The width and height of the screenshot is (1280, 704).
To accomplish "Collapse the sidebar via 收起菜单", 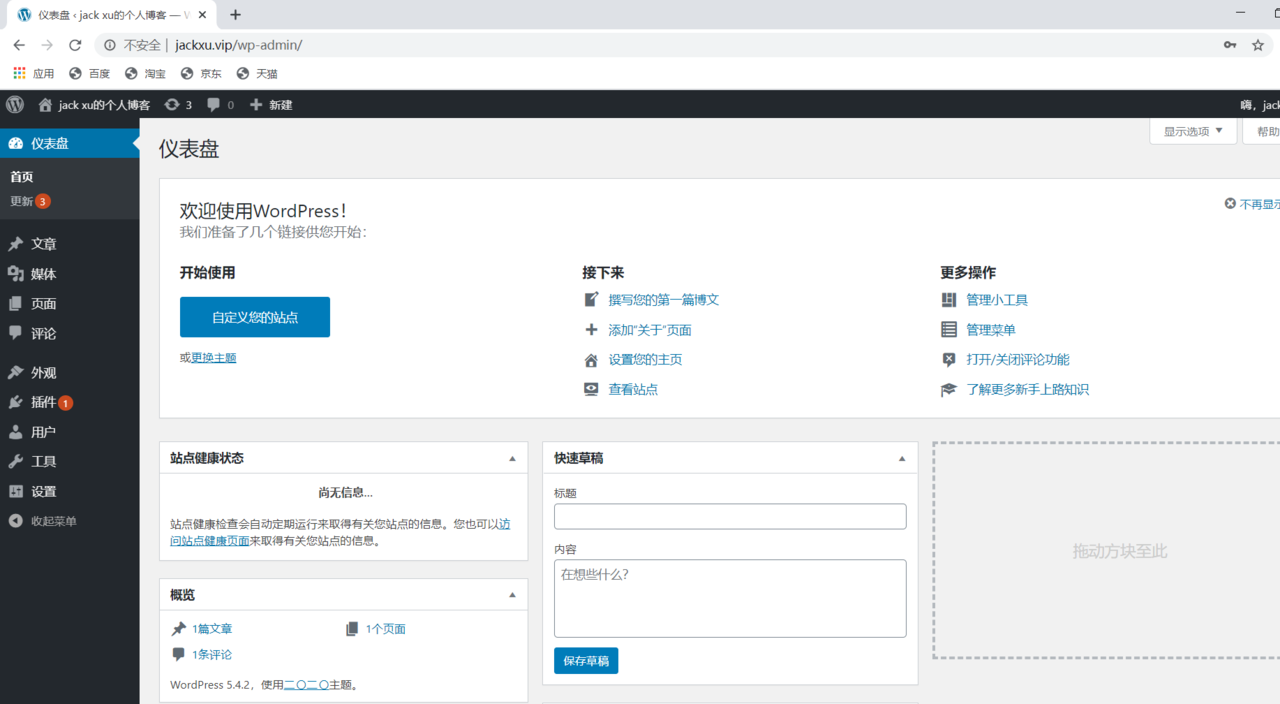I will click(54, 521).
